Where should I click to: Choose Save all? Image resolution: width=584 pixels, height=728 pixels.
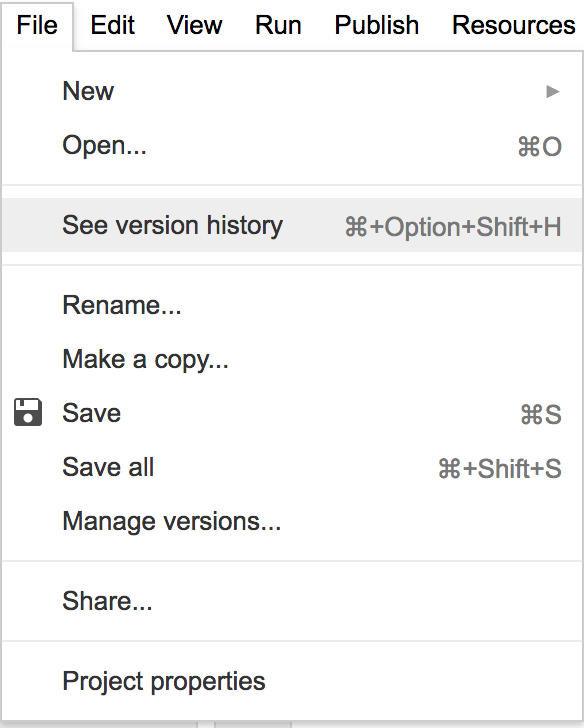coord(292,467)
